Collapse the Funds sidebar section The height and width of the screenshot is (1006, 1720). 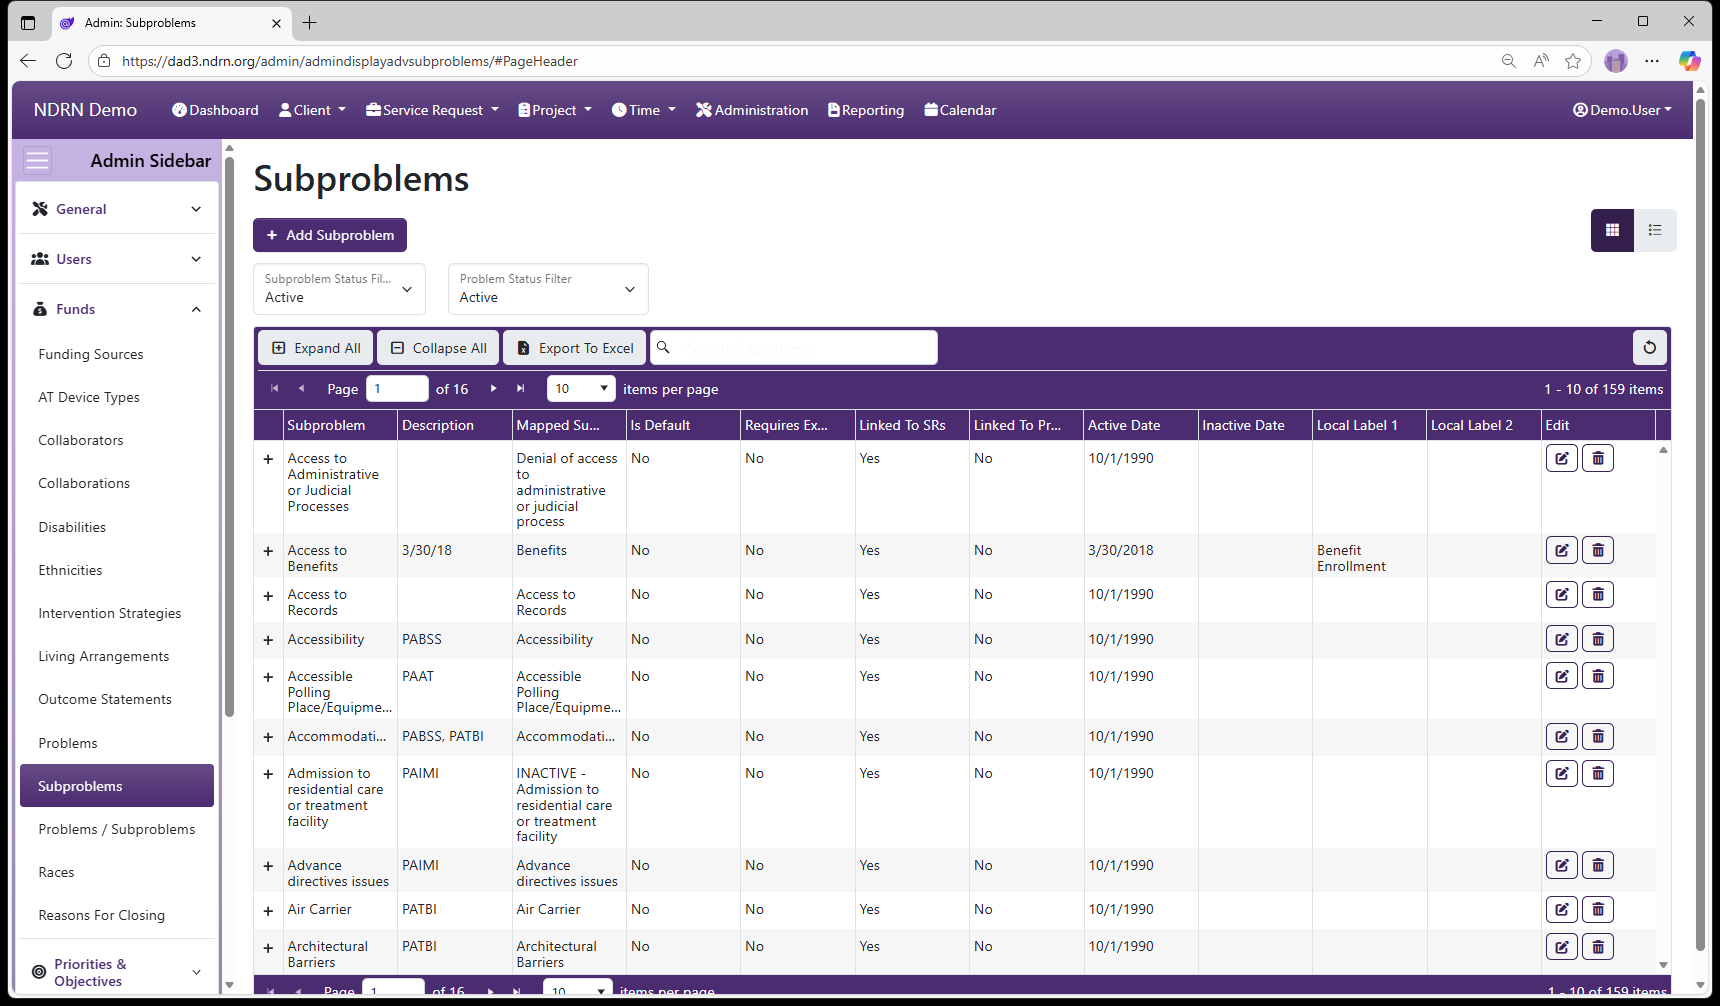tap(117, 309)
